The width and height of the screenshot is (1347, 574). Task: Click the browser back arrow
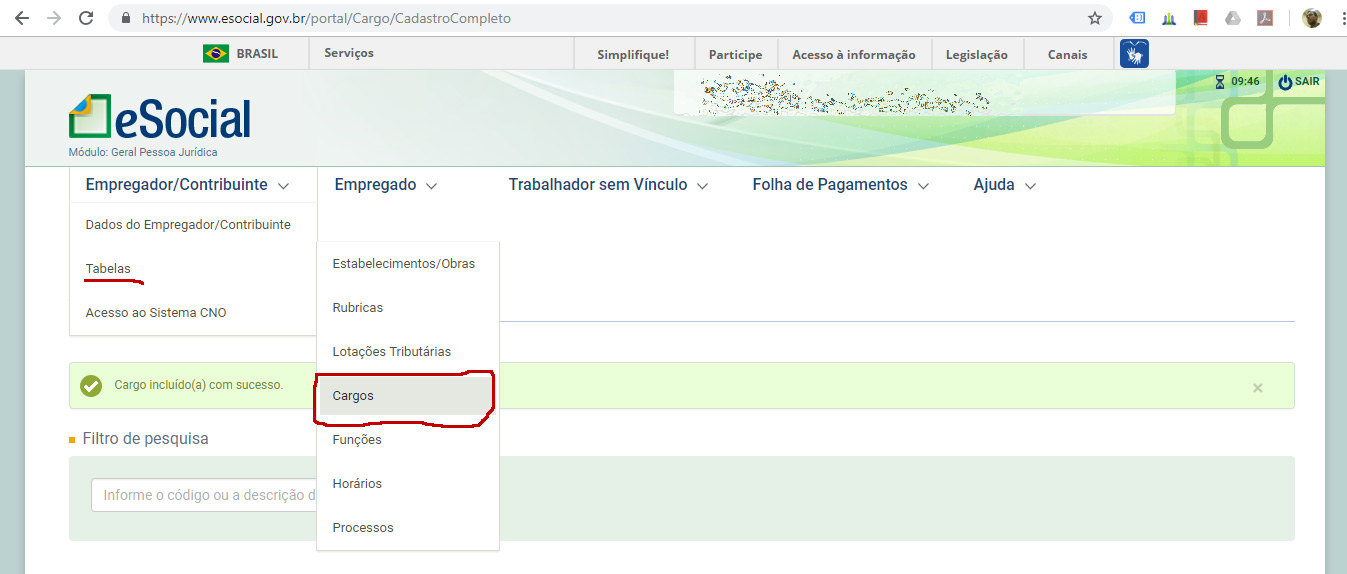22,18
